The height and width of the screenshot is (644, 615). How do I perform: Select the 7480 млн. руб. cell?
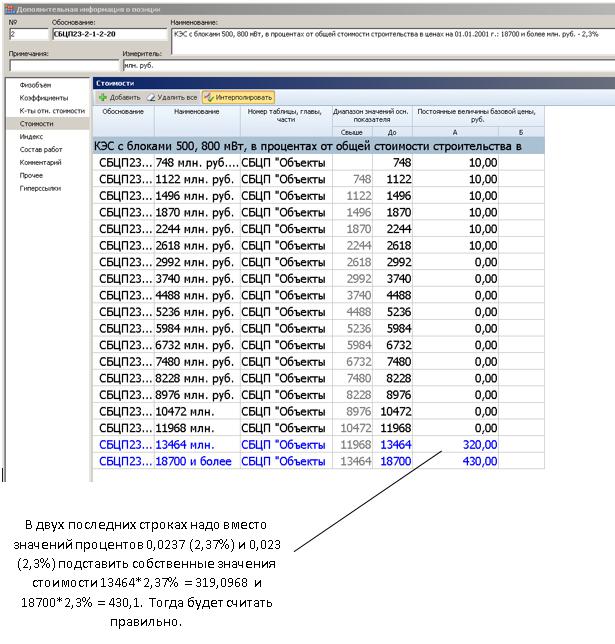pyautogui.click(x=197, y=362)
